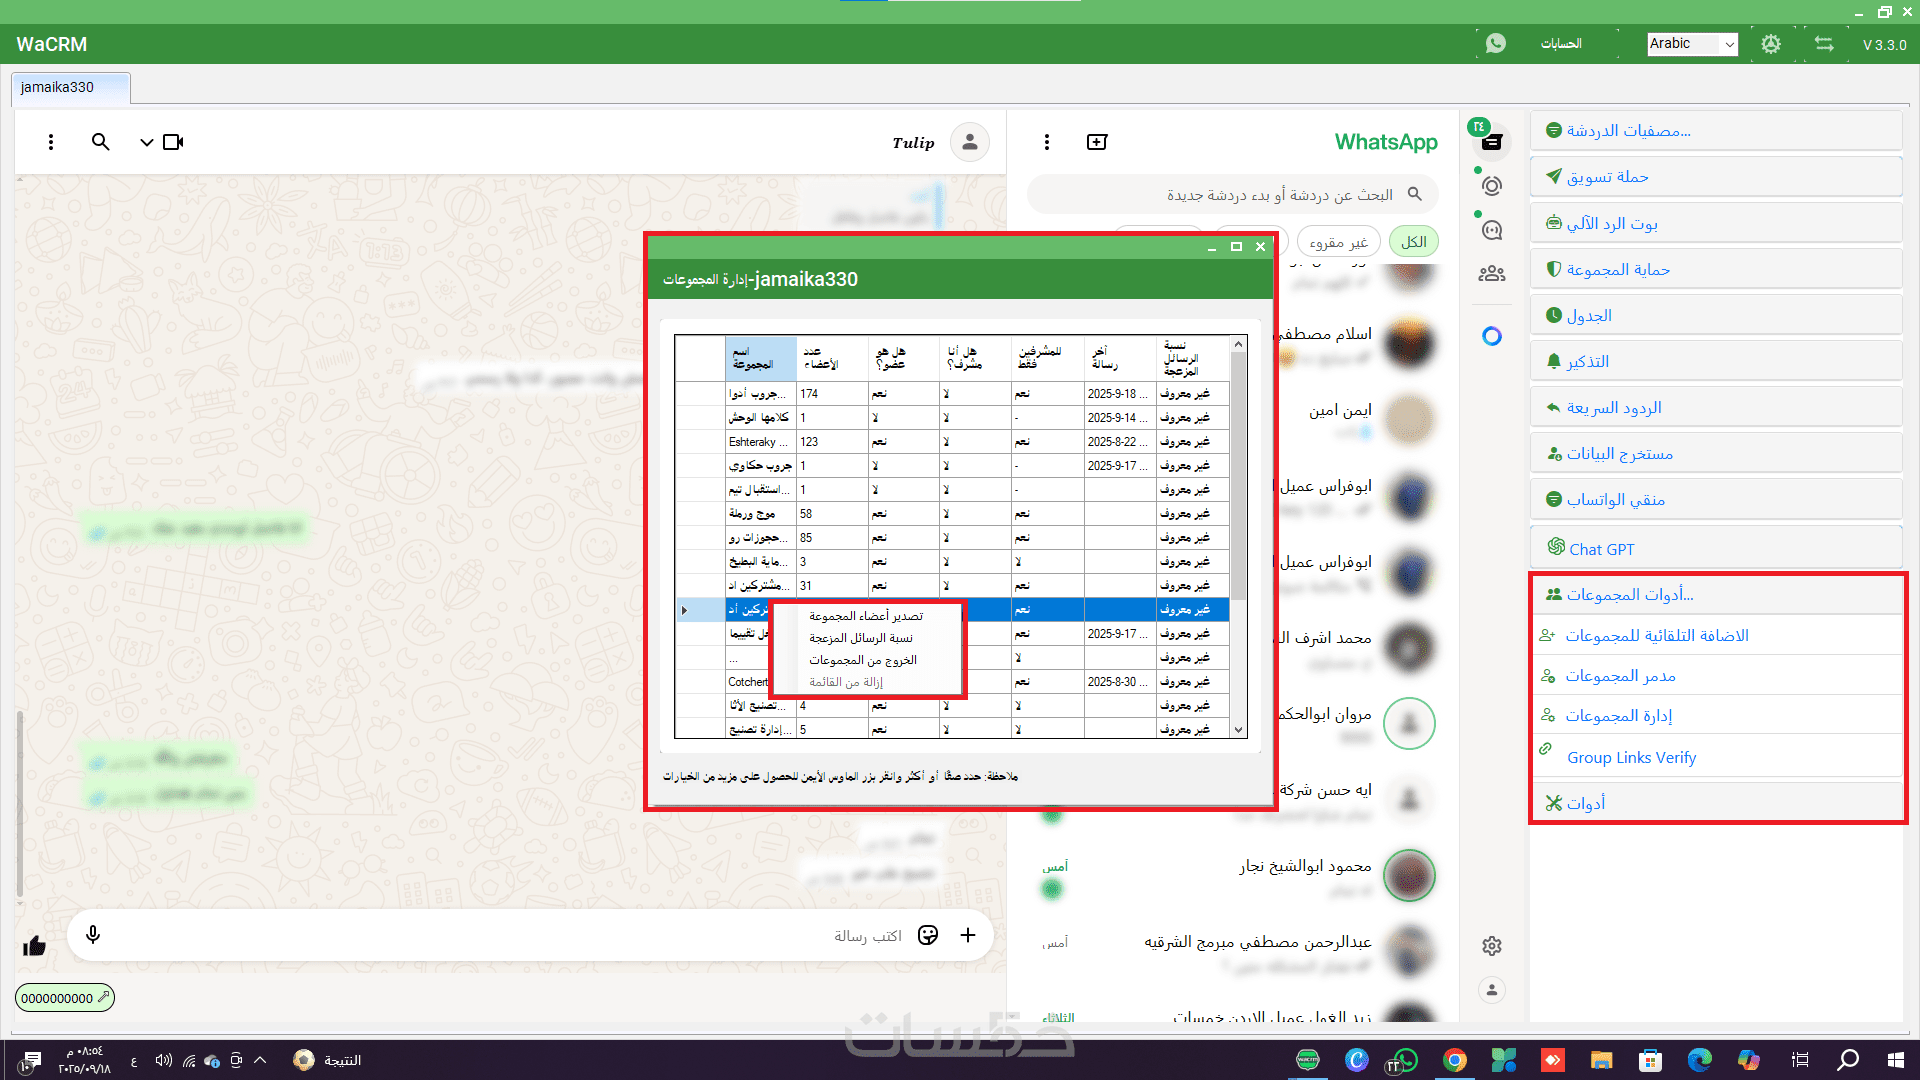
Task: Open the communities people icon in sidebar
Action: click(1492, 273)
